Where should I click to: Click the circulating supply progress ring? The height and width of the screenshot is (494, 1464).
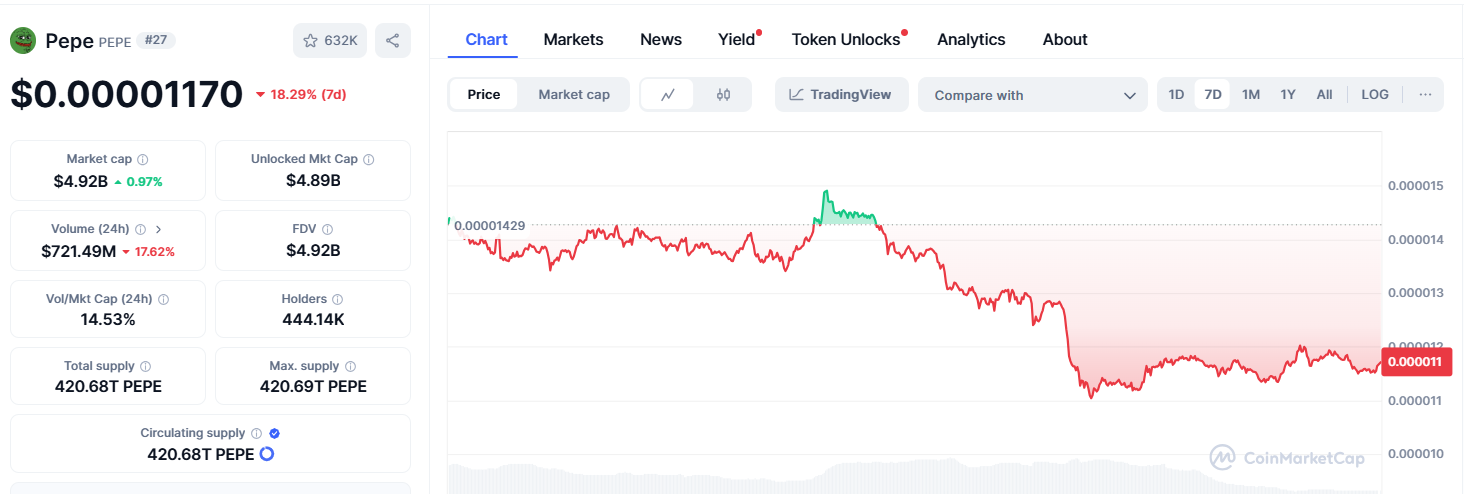(266, 454)
